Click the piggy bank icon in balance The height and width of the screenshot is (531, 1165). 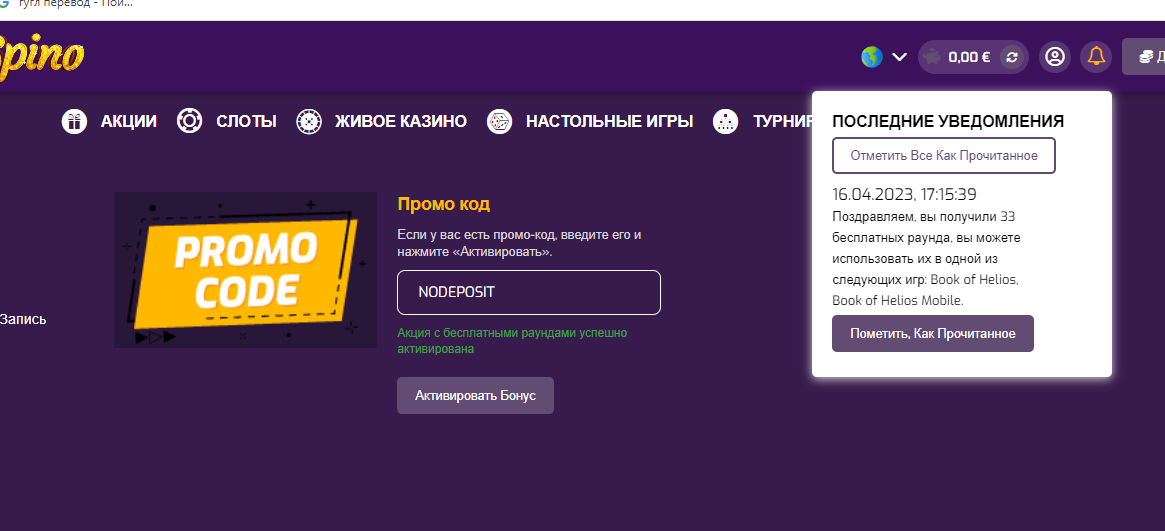point(933,57)
